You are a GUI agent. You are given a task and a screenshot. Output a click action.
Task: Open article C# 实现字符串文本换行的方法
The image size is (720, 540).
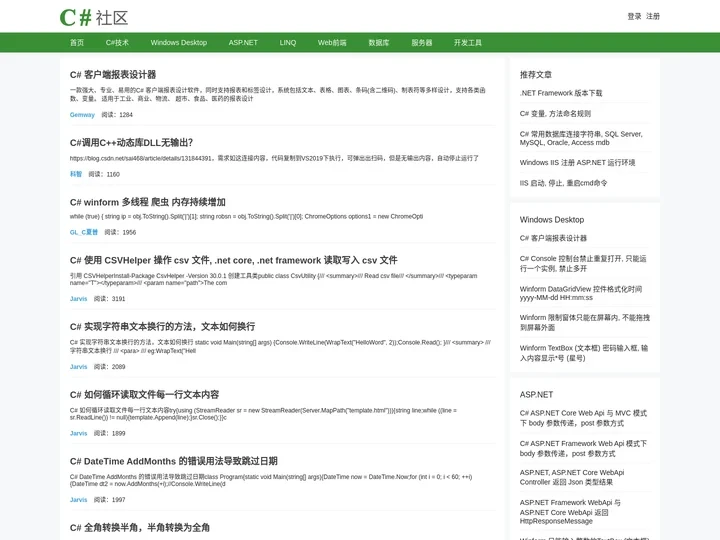pos(162,326)
